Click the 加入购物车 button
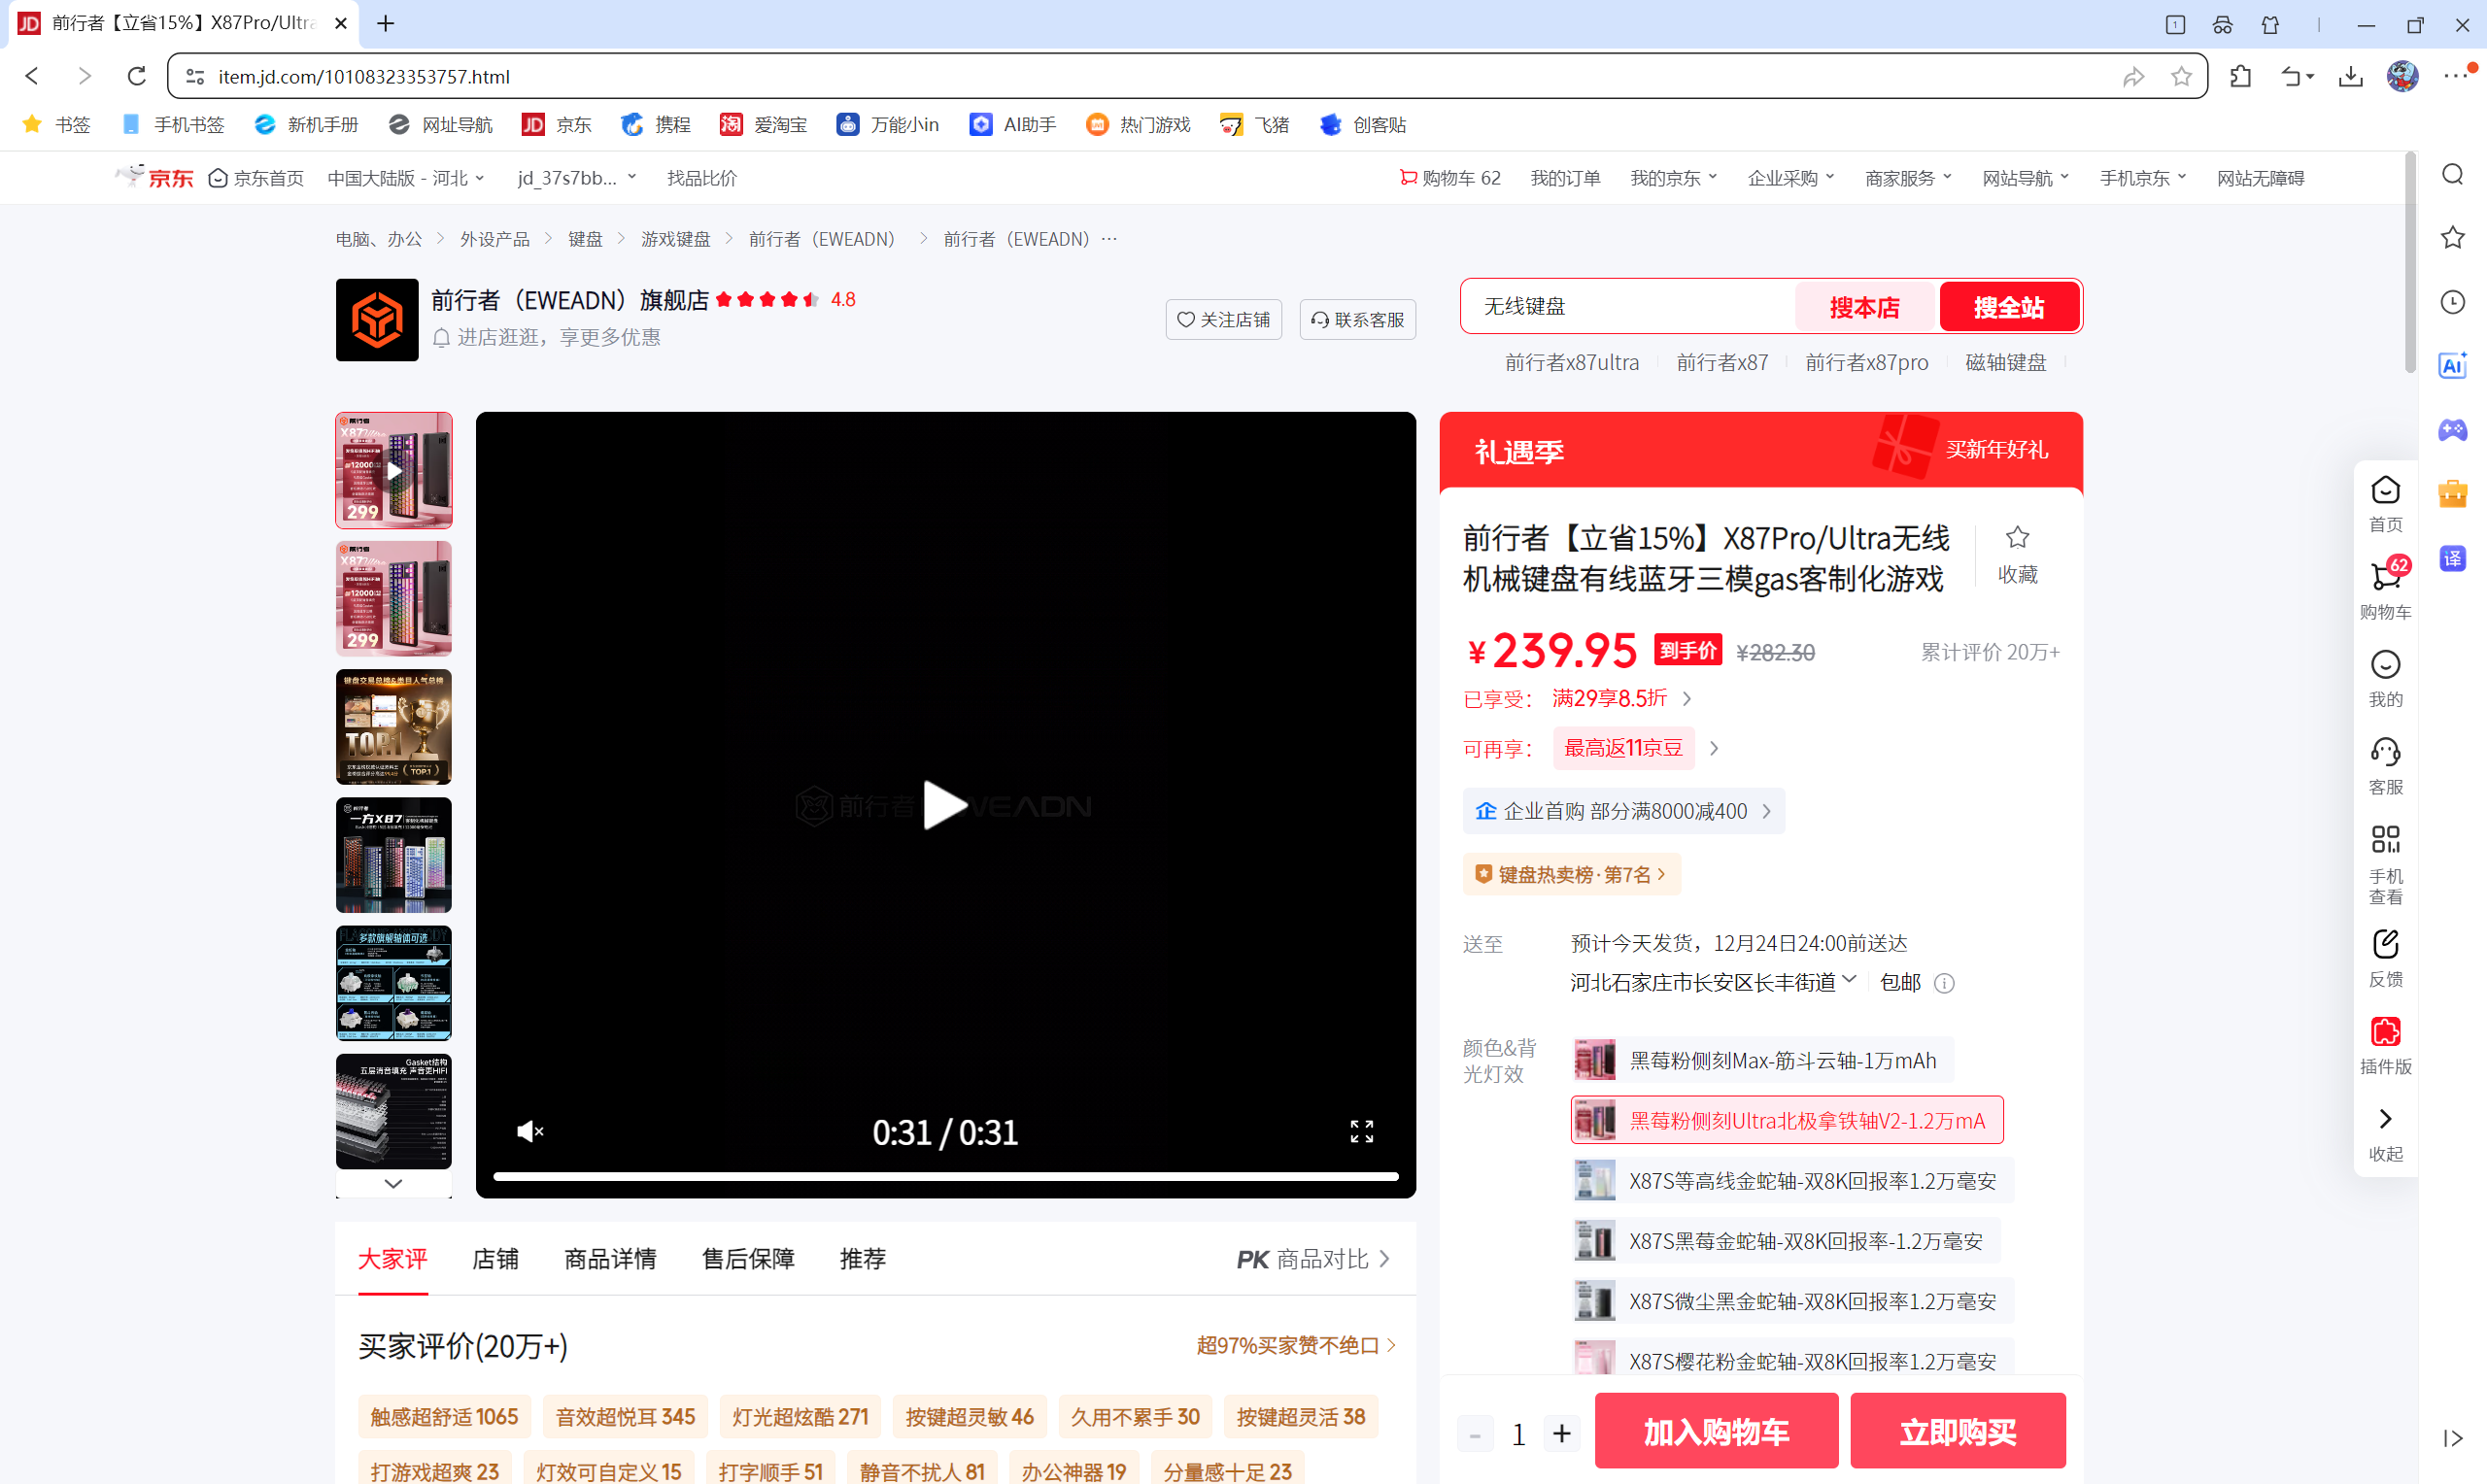The image size is (2487, 1484). coord(1715,1431)
